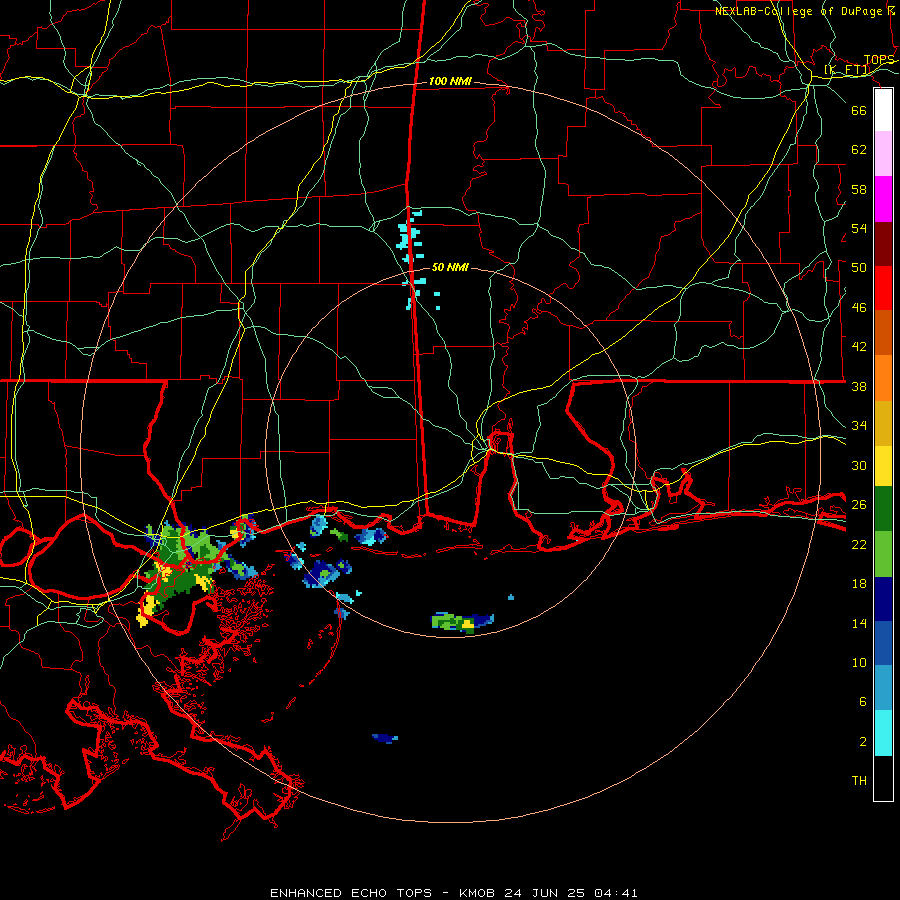The height and width of the screenshot is (900, 900).
Task: Click the "K FT" units label
Action: [847, 70]
